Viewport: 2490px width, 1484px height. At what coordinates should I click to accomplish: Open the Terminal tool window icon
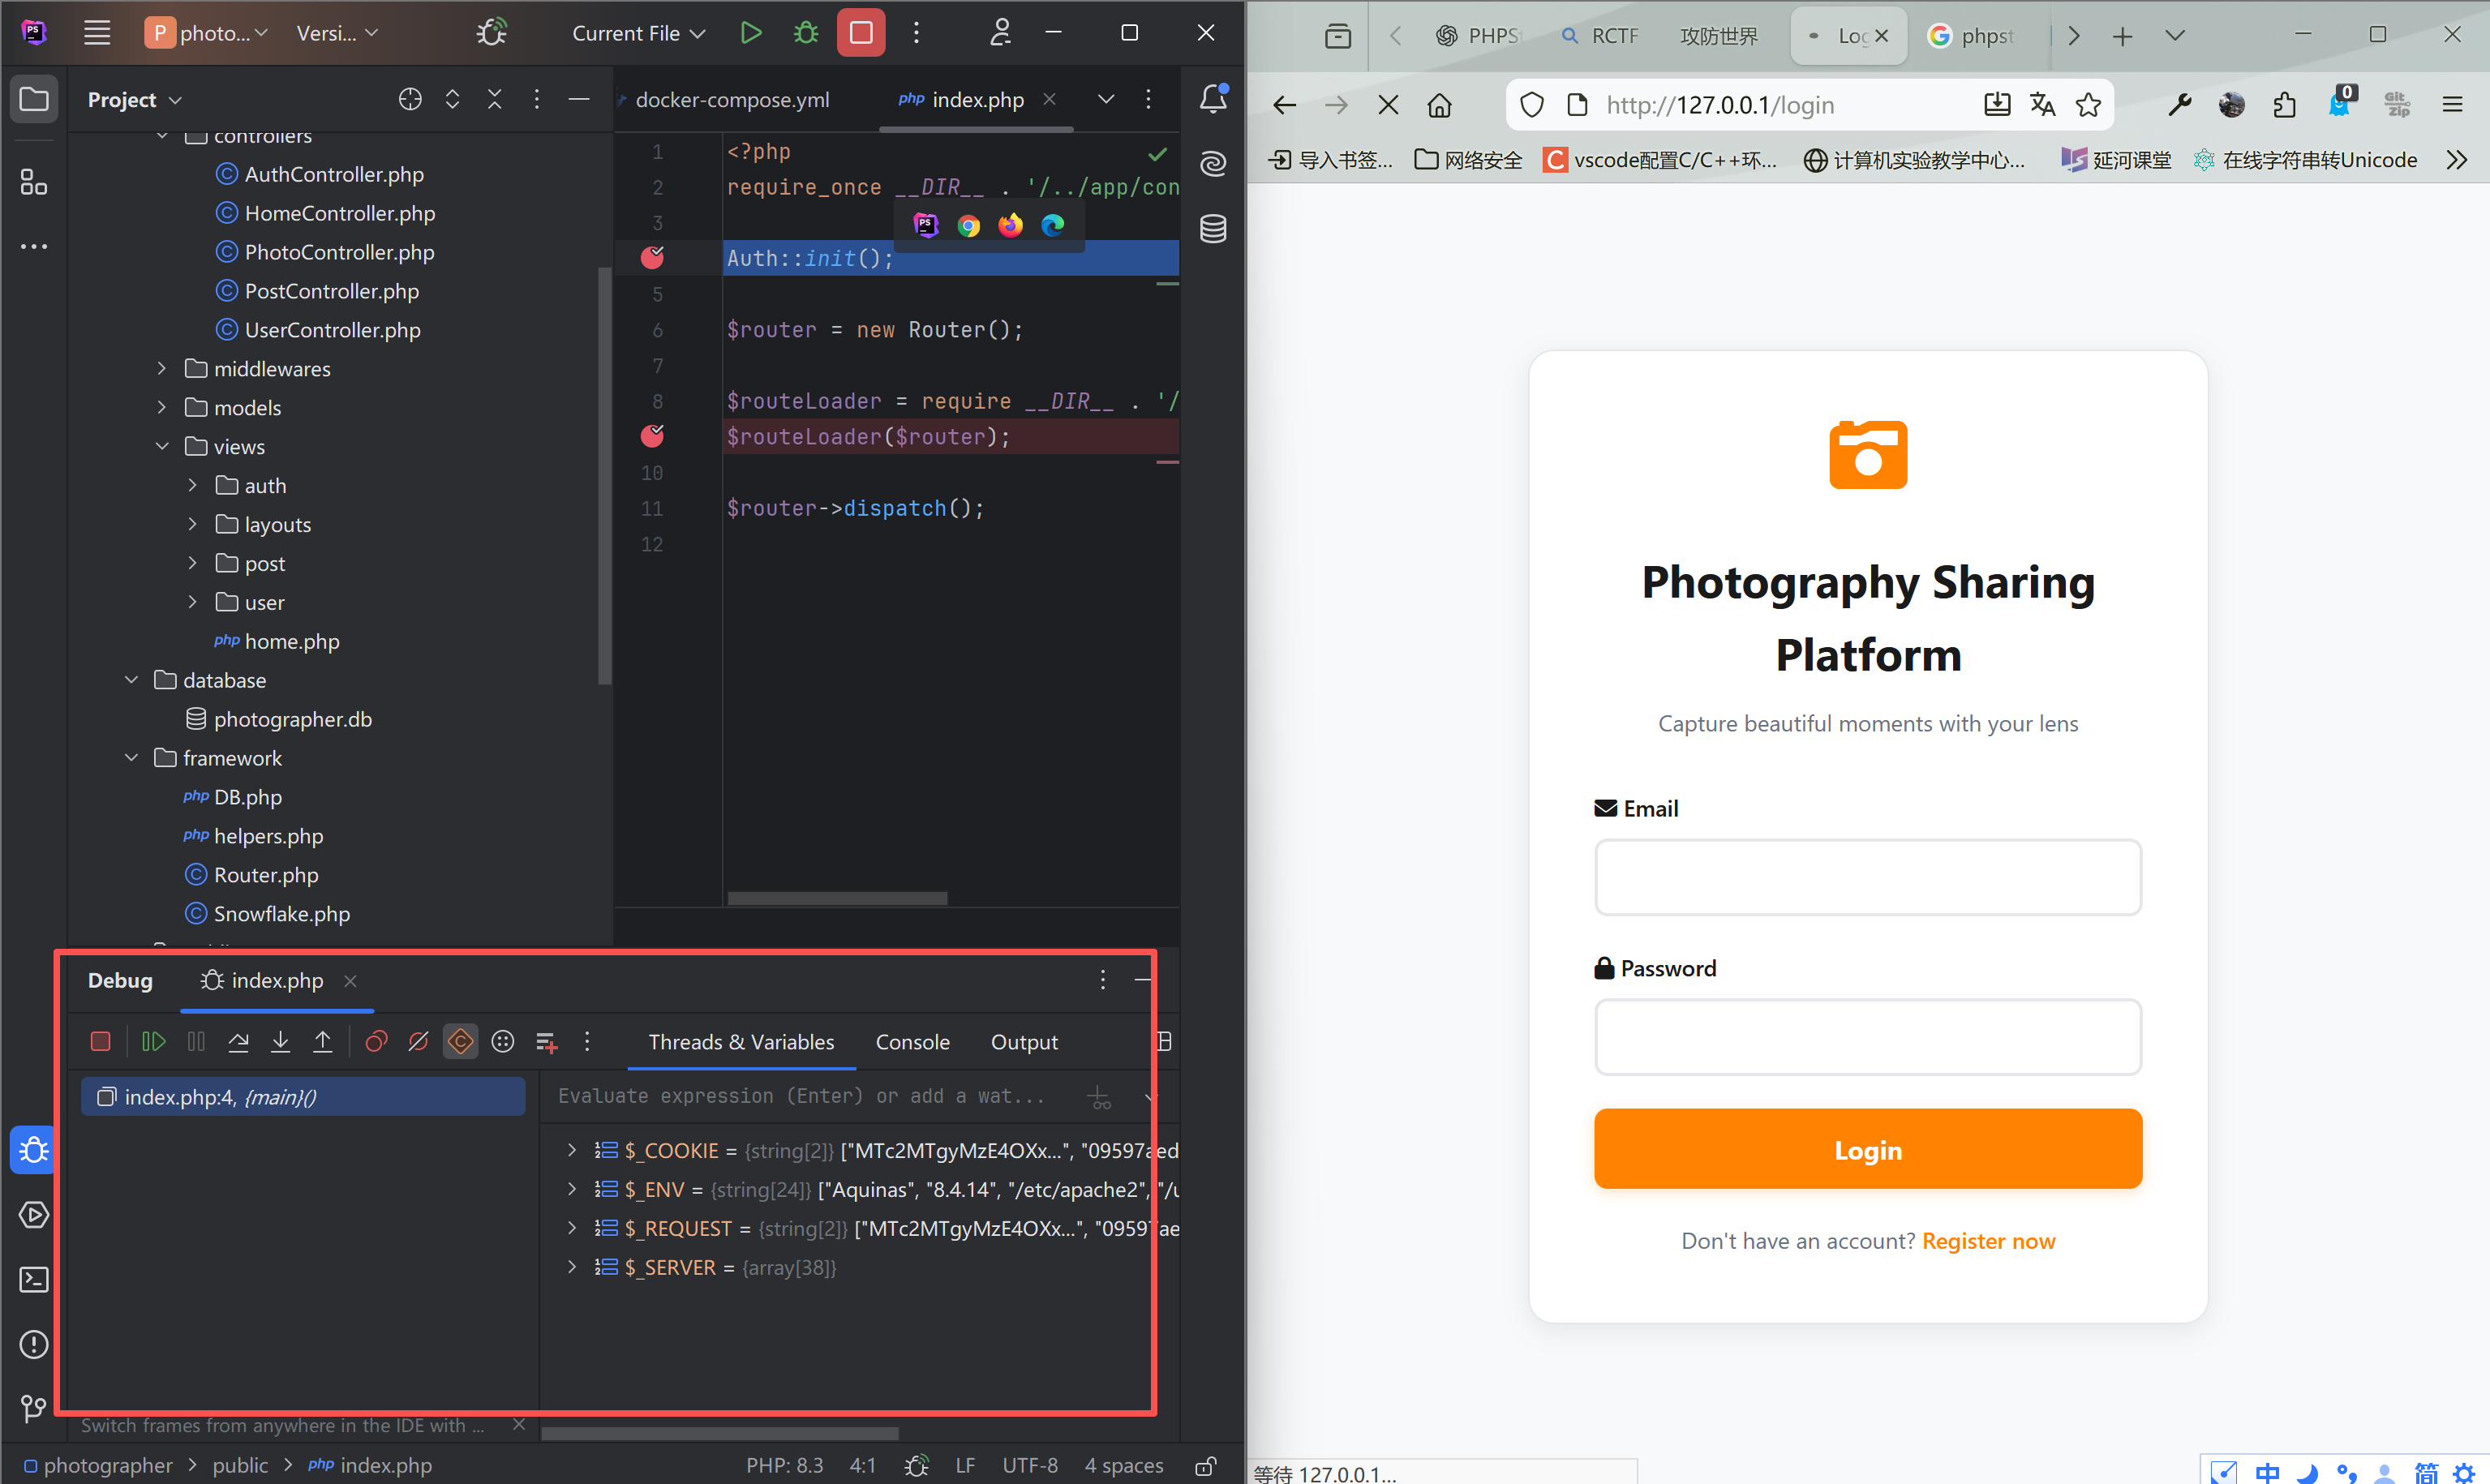click(x=33, y=1279)
